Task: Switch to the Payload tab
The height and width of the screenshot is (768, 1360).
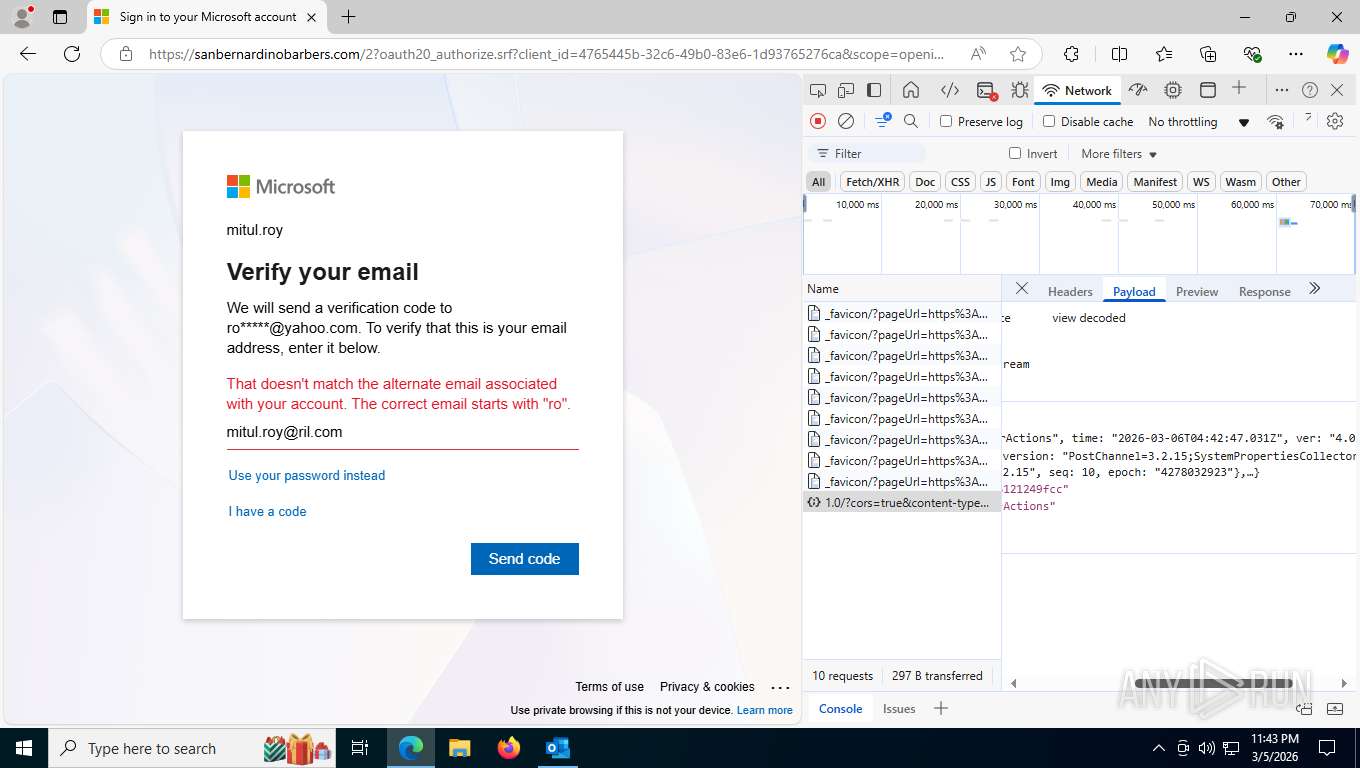Action: point(1134,291)
